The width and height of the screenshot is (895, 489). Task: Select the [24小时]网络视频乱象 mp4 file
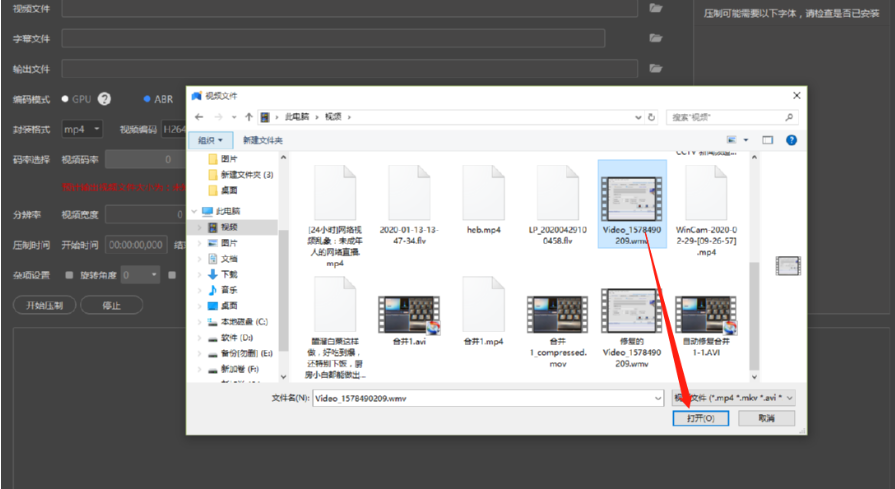tap(335, 216)
